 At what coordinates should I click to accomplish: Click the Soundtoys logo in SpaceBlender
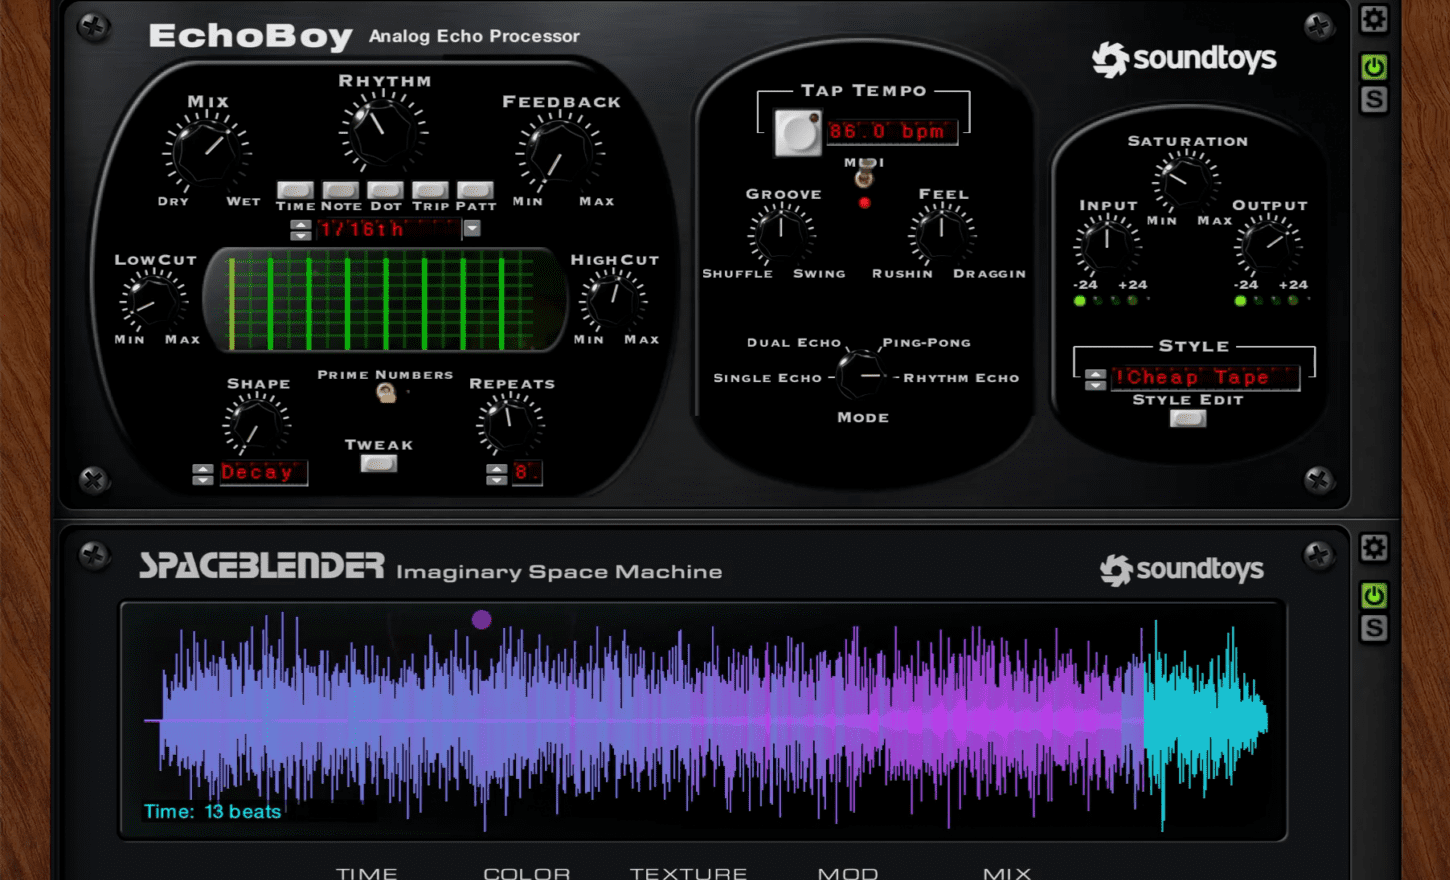(x=1182, y=570)
